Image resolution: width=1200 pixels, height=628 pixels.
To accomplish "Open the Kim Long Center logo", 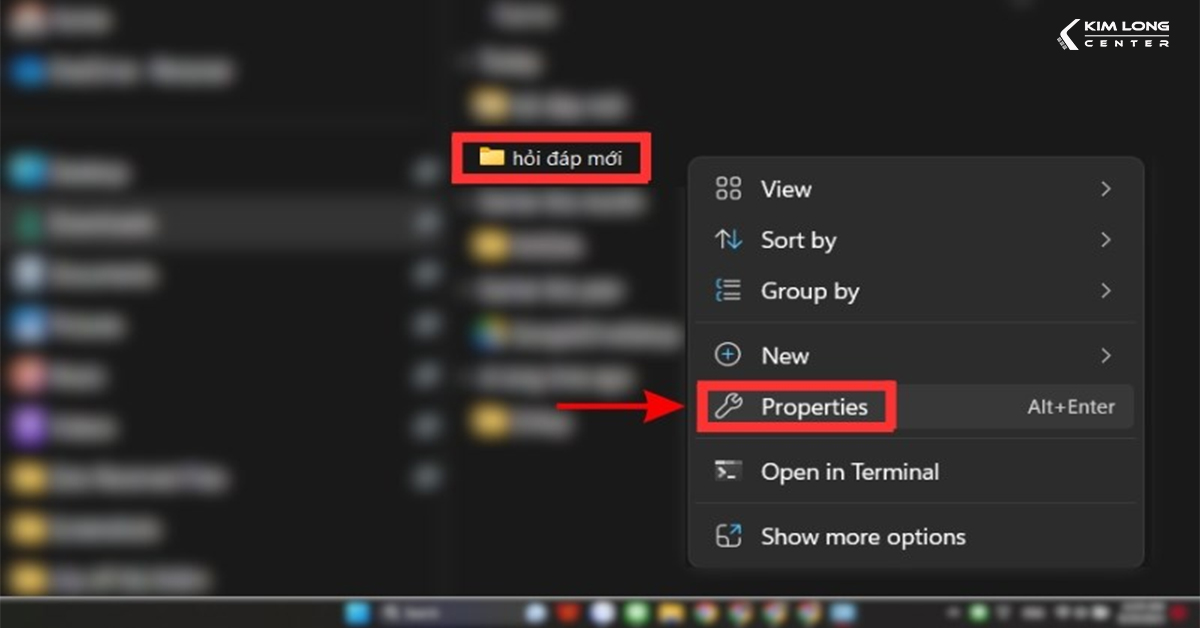I will (1113, 34).
